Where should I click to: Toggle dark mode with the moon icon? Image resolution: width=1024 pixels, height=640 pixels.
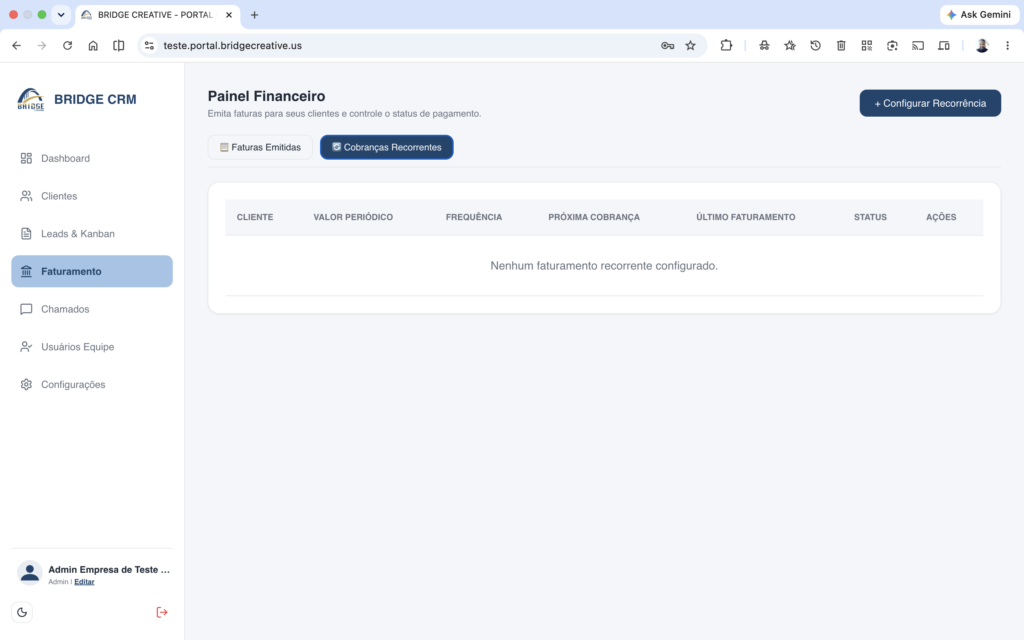[x=22, y=612]
